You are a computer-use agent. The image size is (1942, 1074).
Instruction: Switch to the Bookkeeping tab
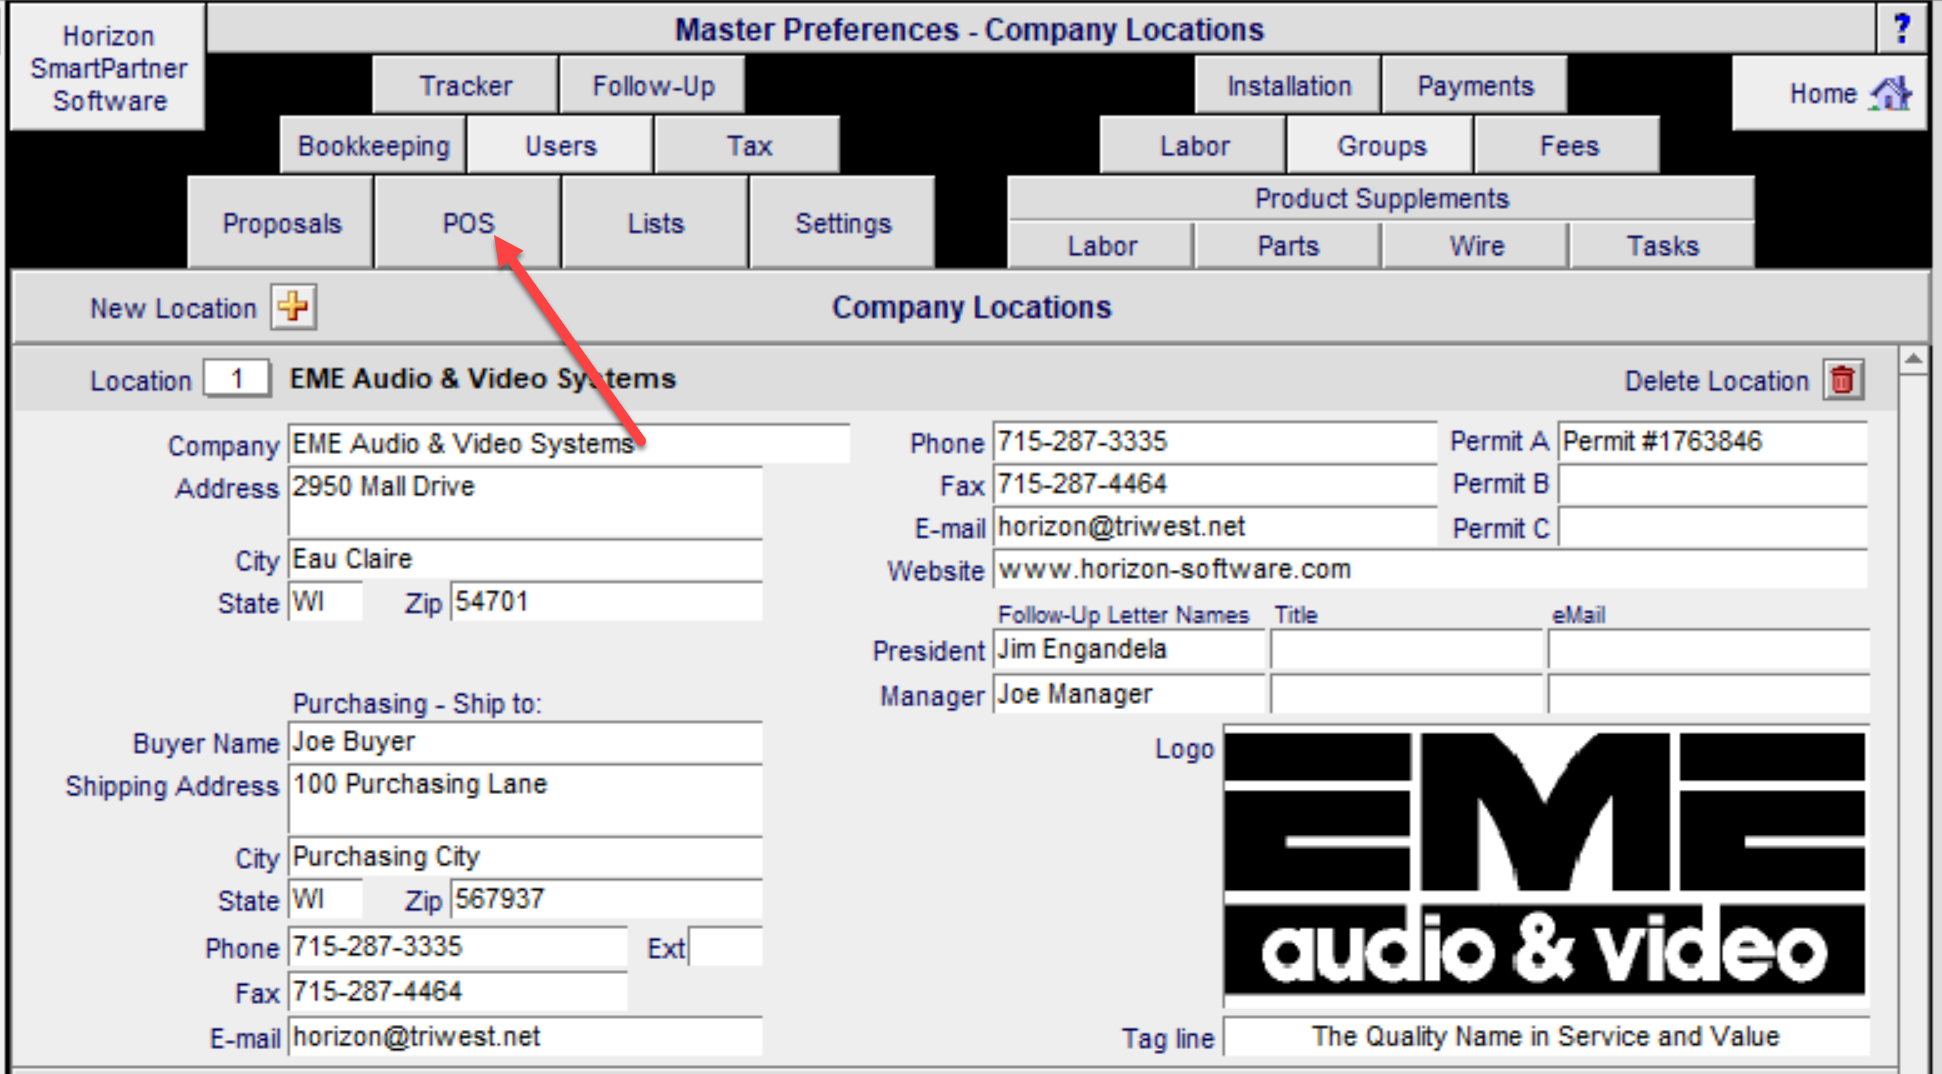click(373, 146)
